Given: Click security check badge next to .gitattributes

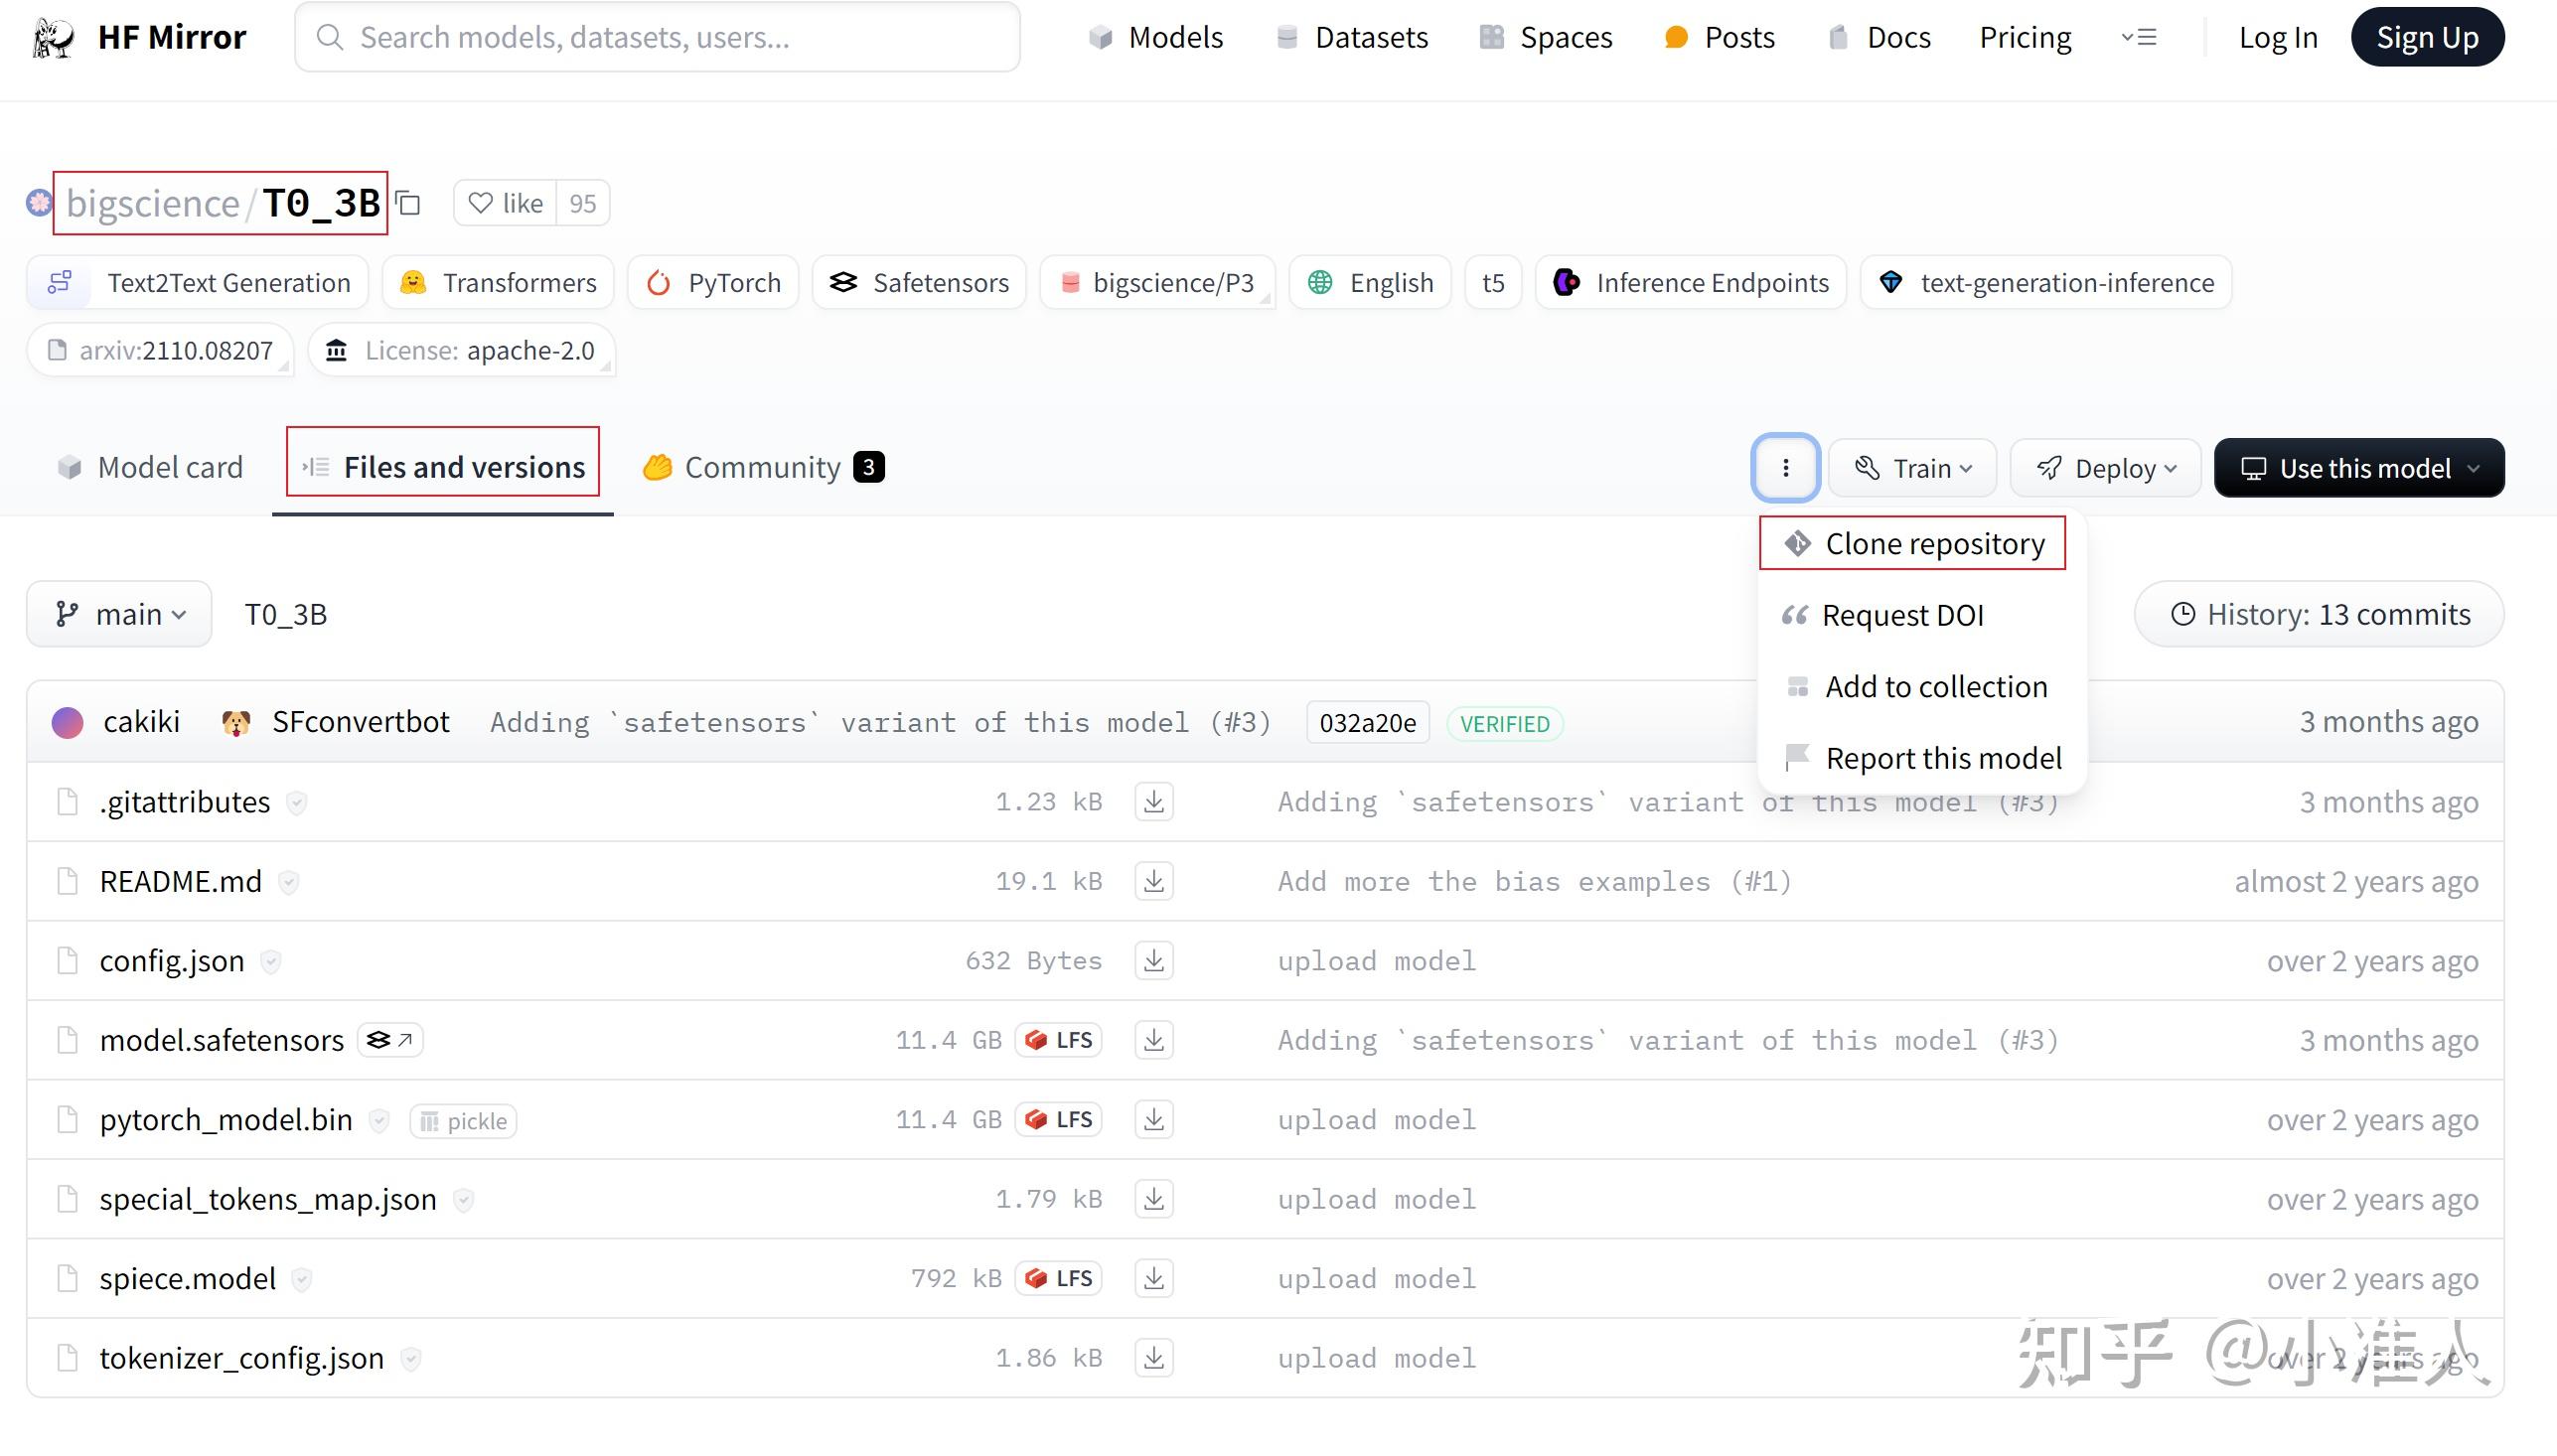Looking at the screenshot, I should tap(296, 802).
